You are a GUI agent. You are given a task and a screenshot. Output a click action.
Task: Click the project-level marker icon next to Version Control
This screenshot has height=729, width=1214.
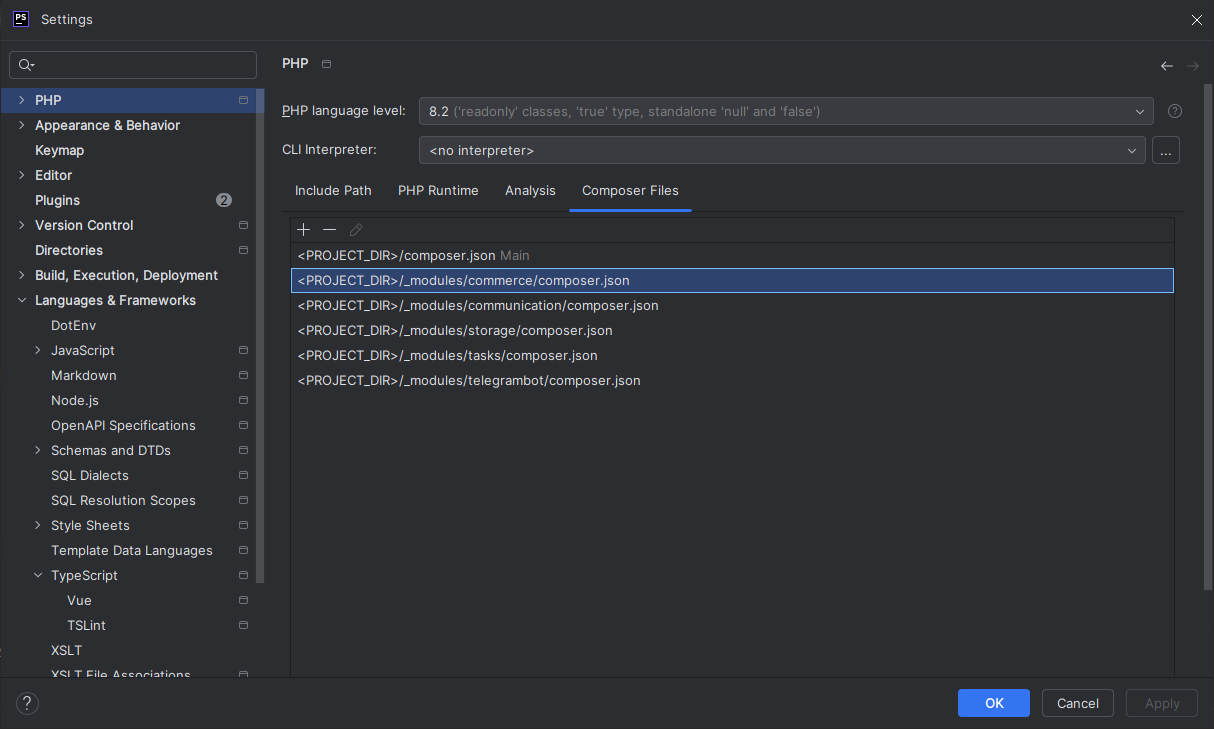(243, 226)
